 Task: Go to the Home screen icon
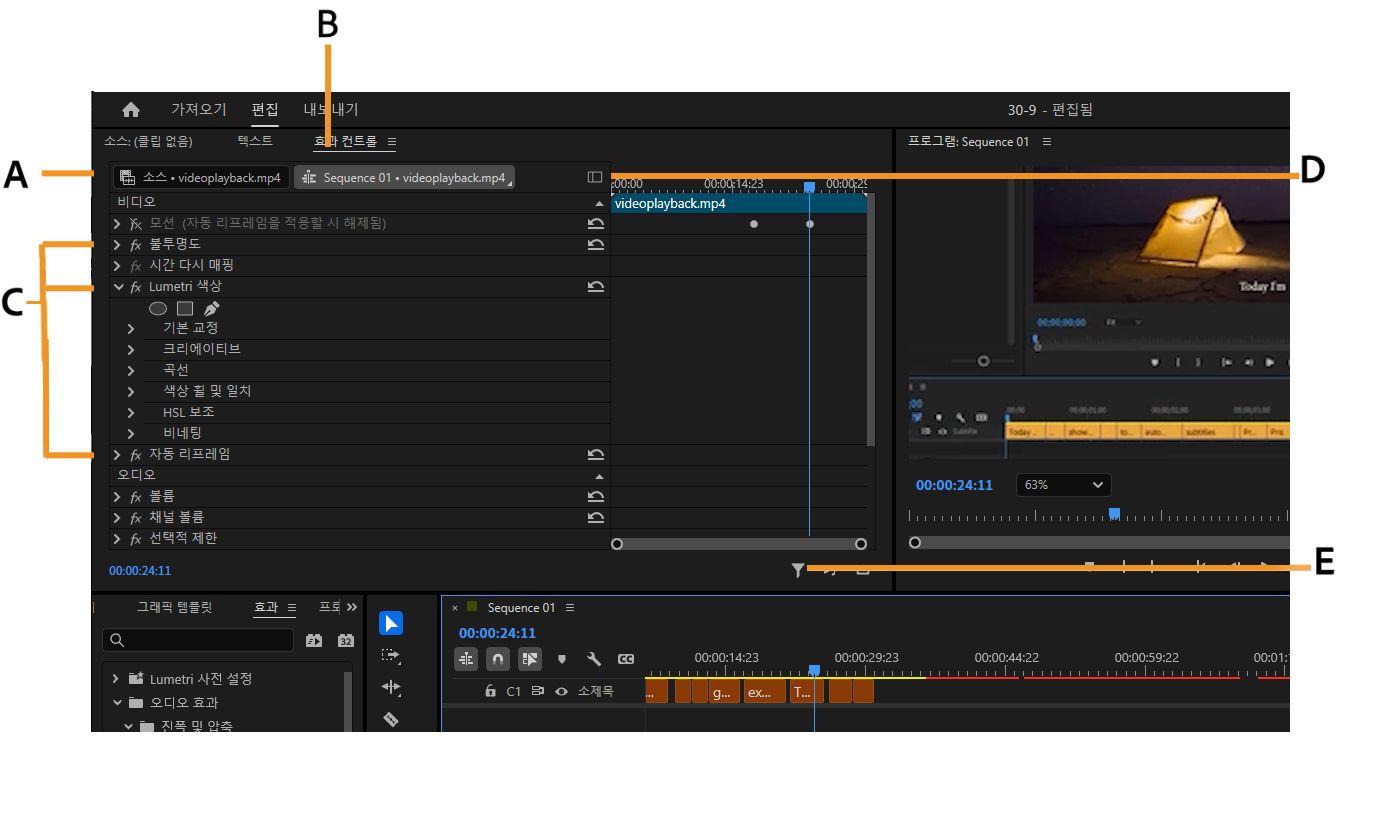[x=131, y=110]
